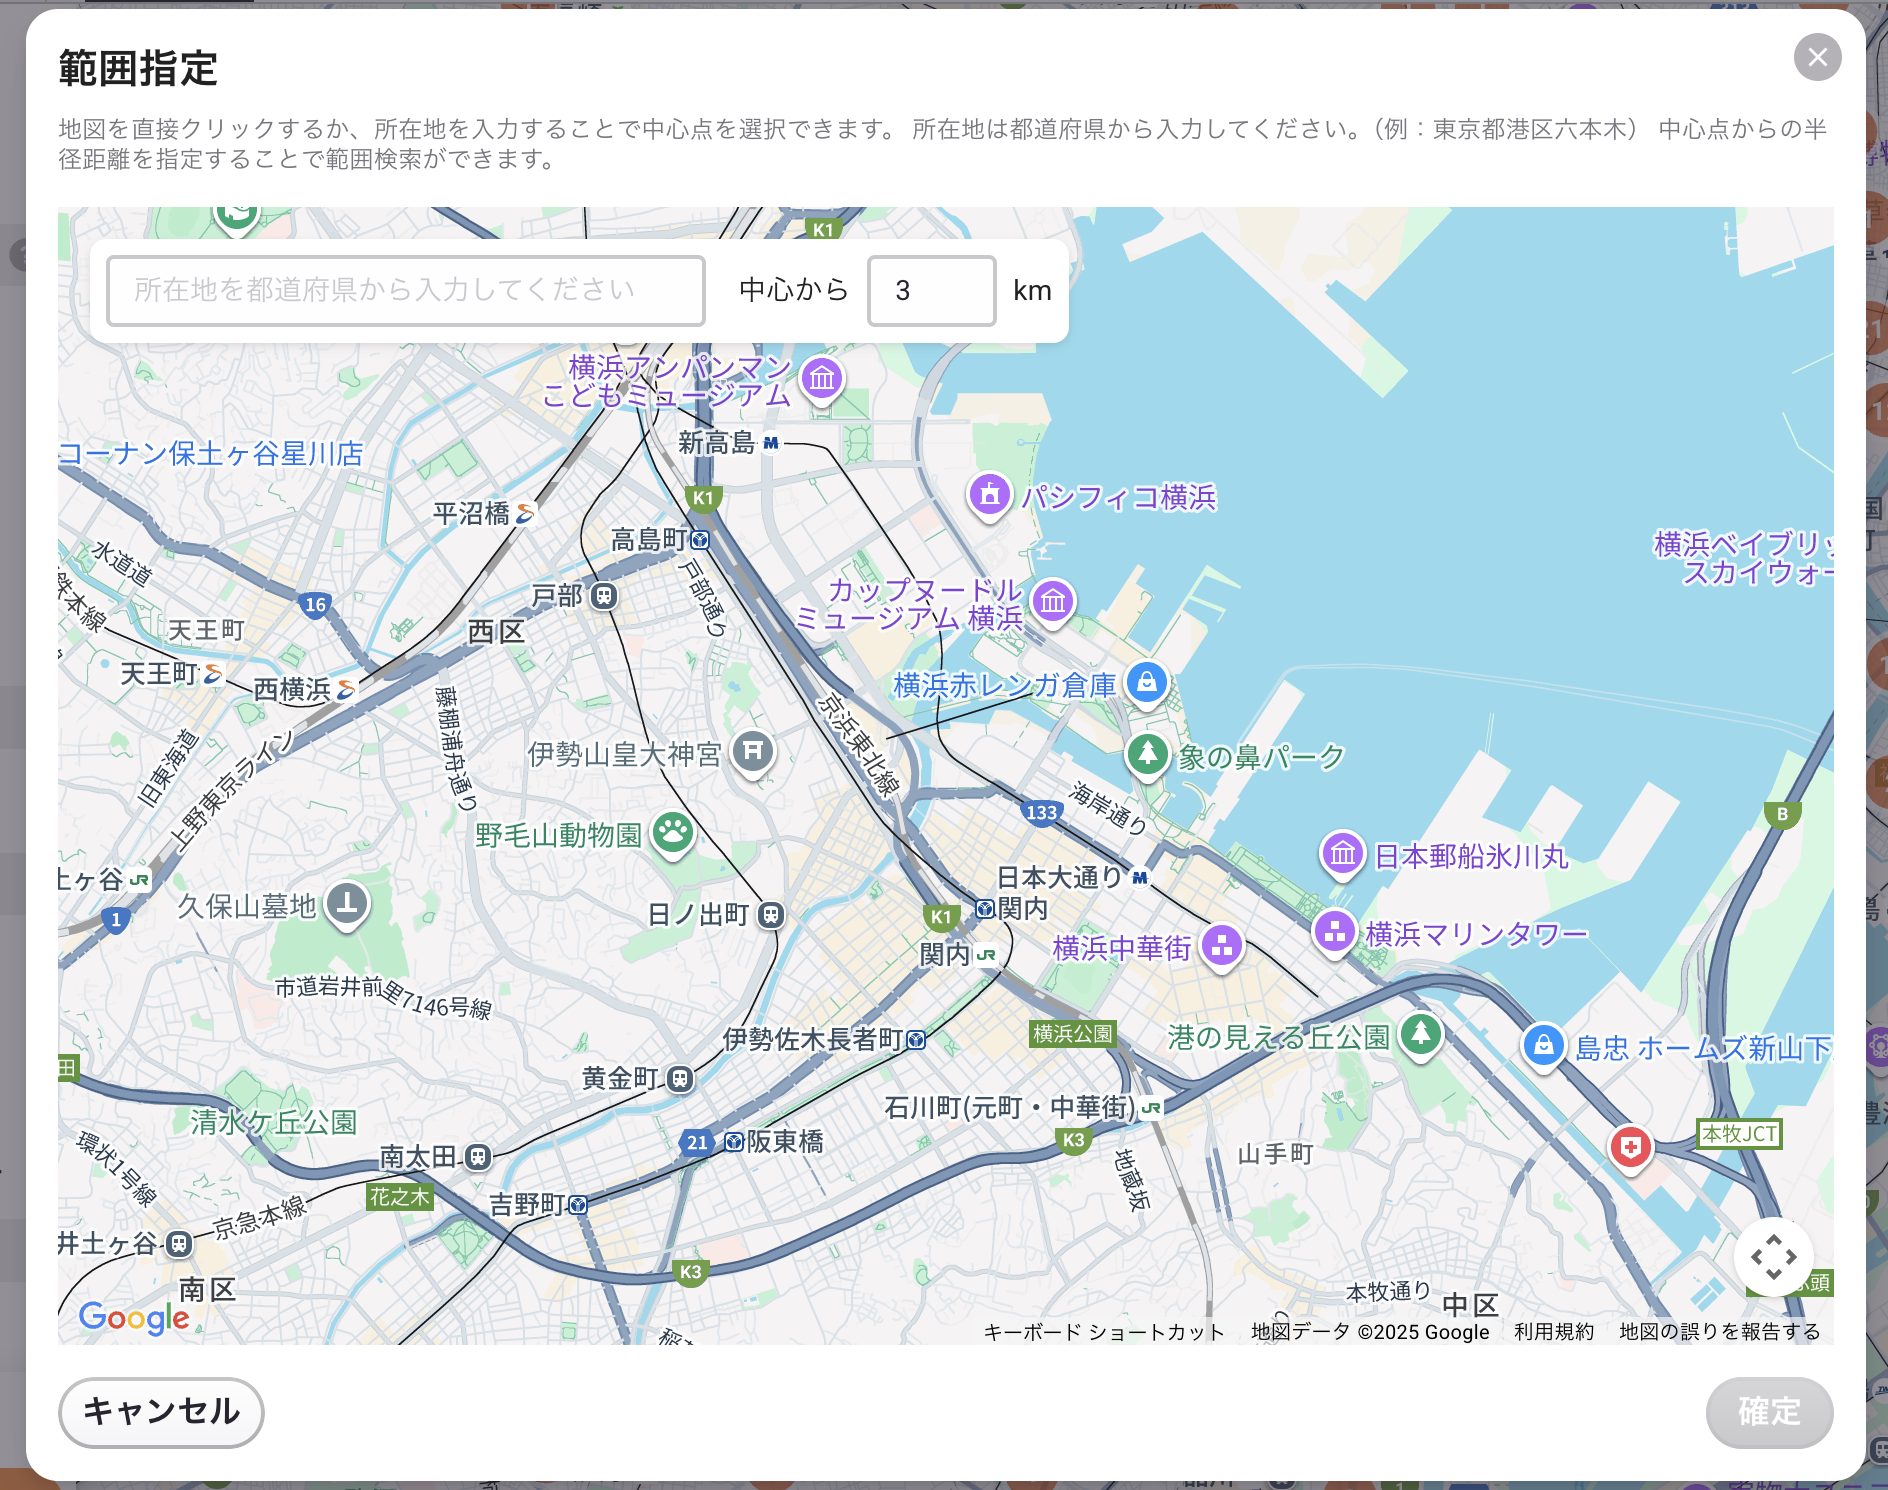Viewport: 1888px width, 1490px height.
Task: Focus the radius km input showing 3
Action: click(x=931, y=291)
